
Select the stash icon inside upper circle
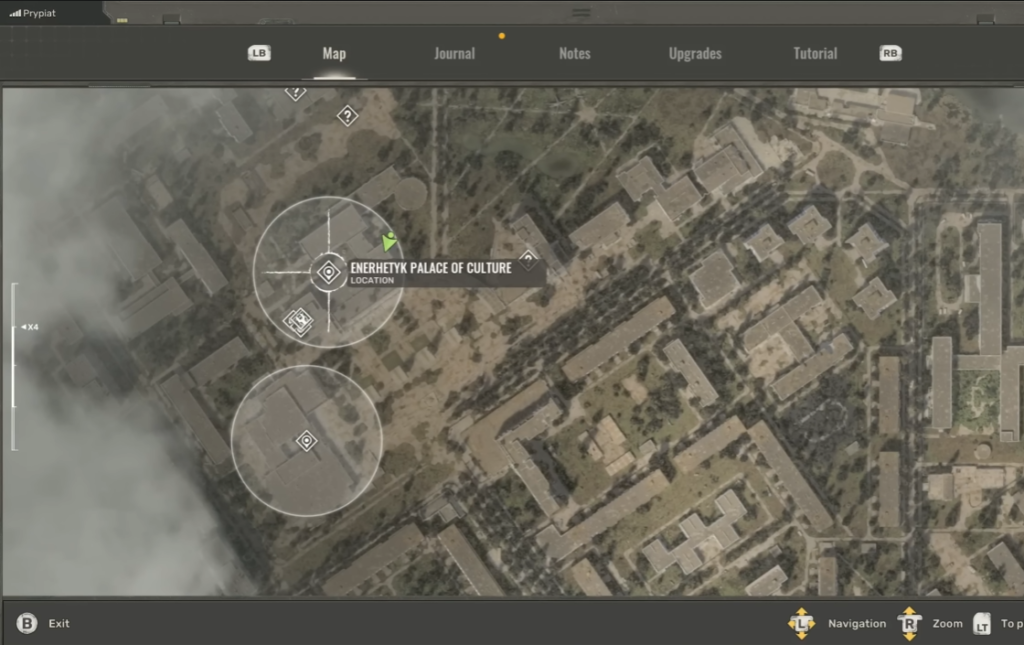point(298,320)
